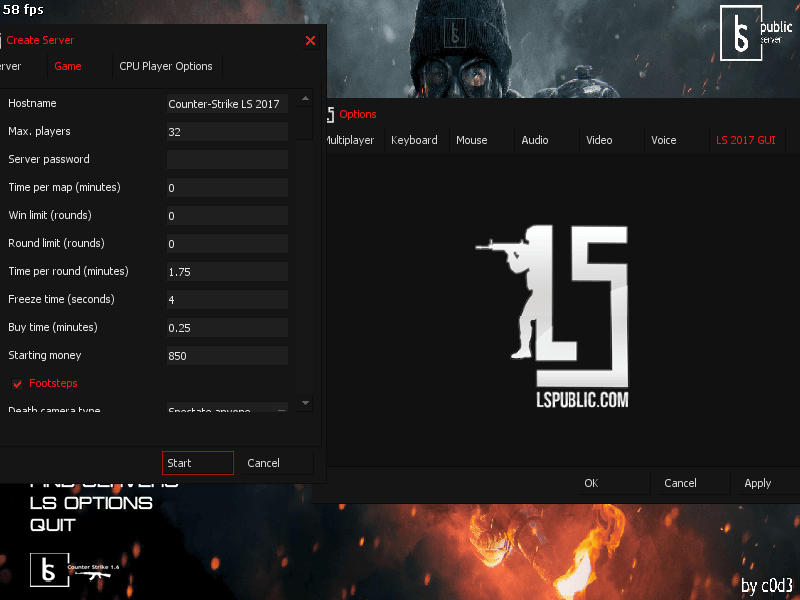Click the scroll-up arrow in server settings list
This screenshot has height=600, width=800.
305,98
